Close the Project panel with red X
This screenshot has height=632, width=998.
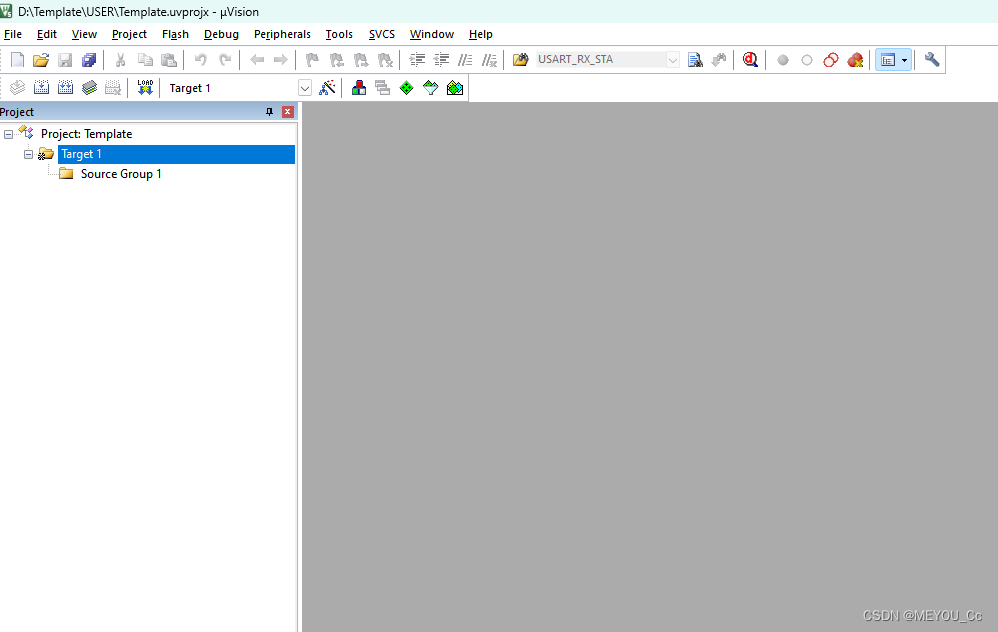click(288, 112)
